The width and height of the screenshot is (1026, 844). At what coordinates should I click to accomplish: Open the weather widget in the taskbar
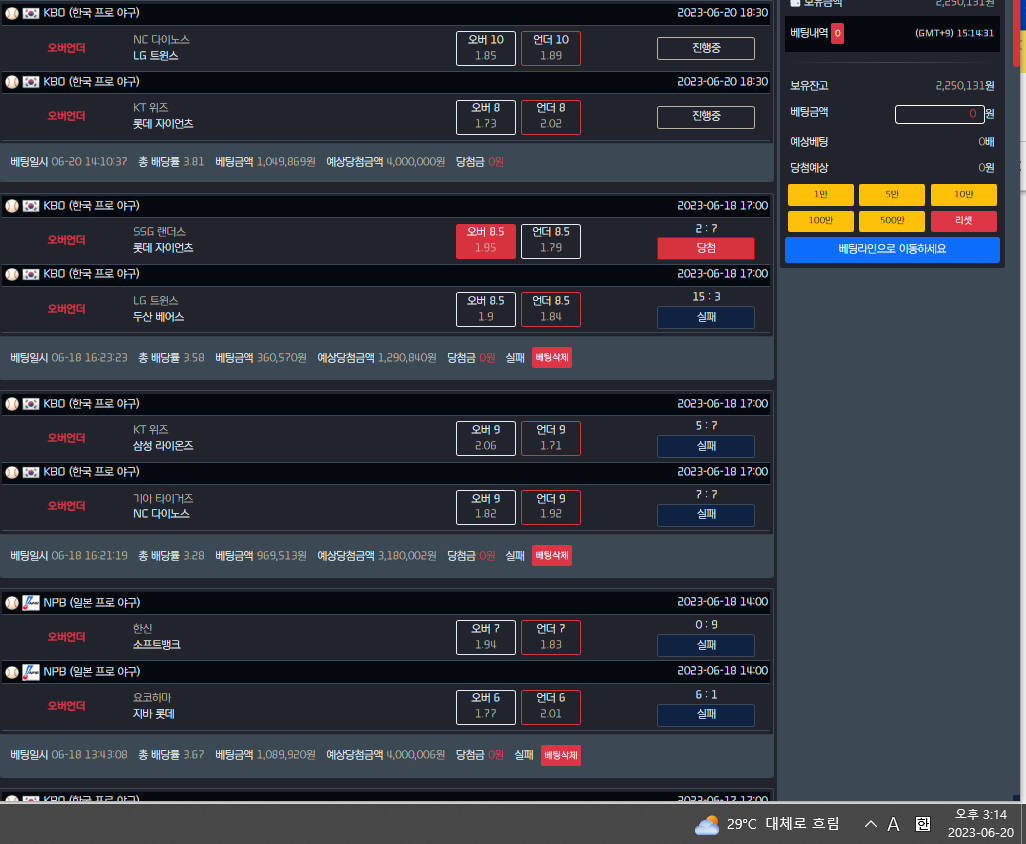point(766,824)
